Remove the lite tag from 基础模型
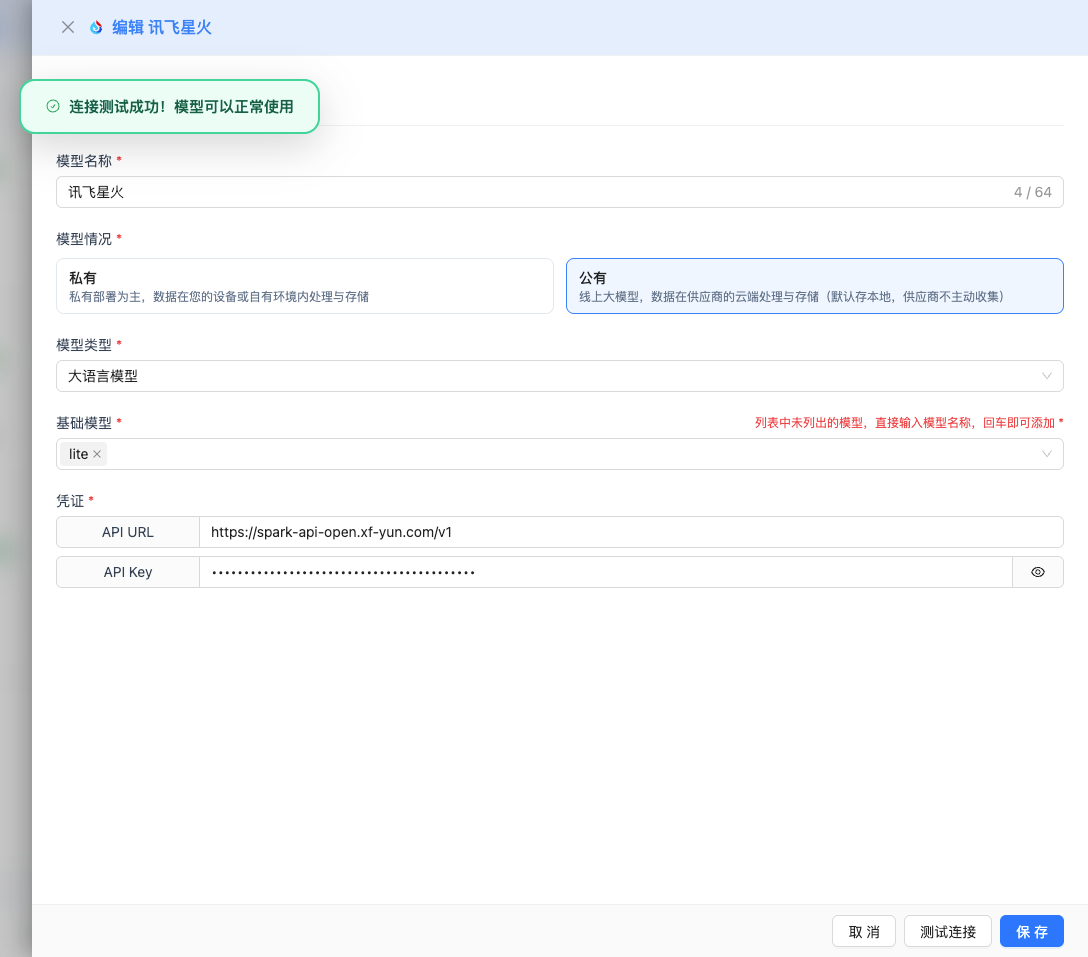Image resolution: width=1088 pixels, height=957 pixels. click(97, 454)
